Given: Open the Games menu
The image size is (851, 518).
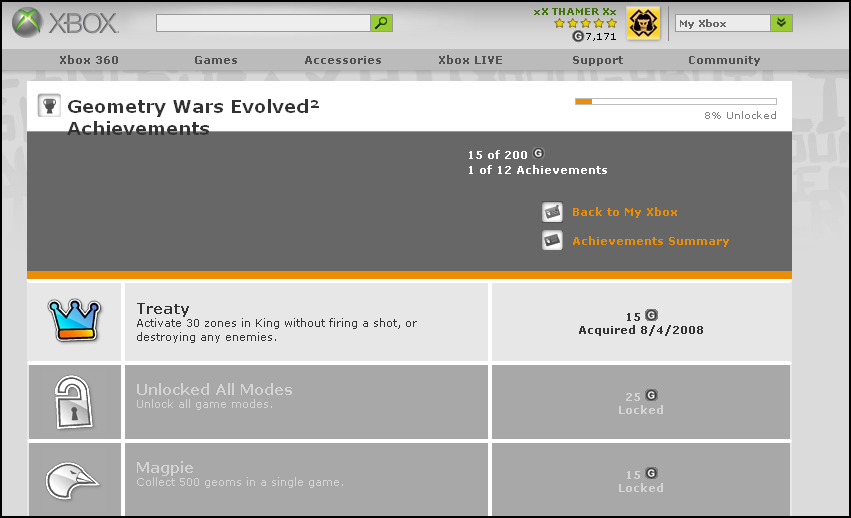Looking at the screenshot, I should 216,60.
